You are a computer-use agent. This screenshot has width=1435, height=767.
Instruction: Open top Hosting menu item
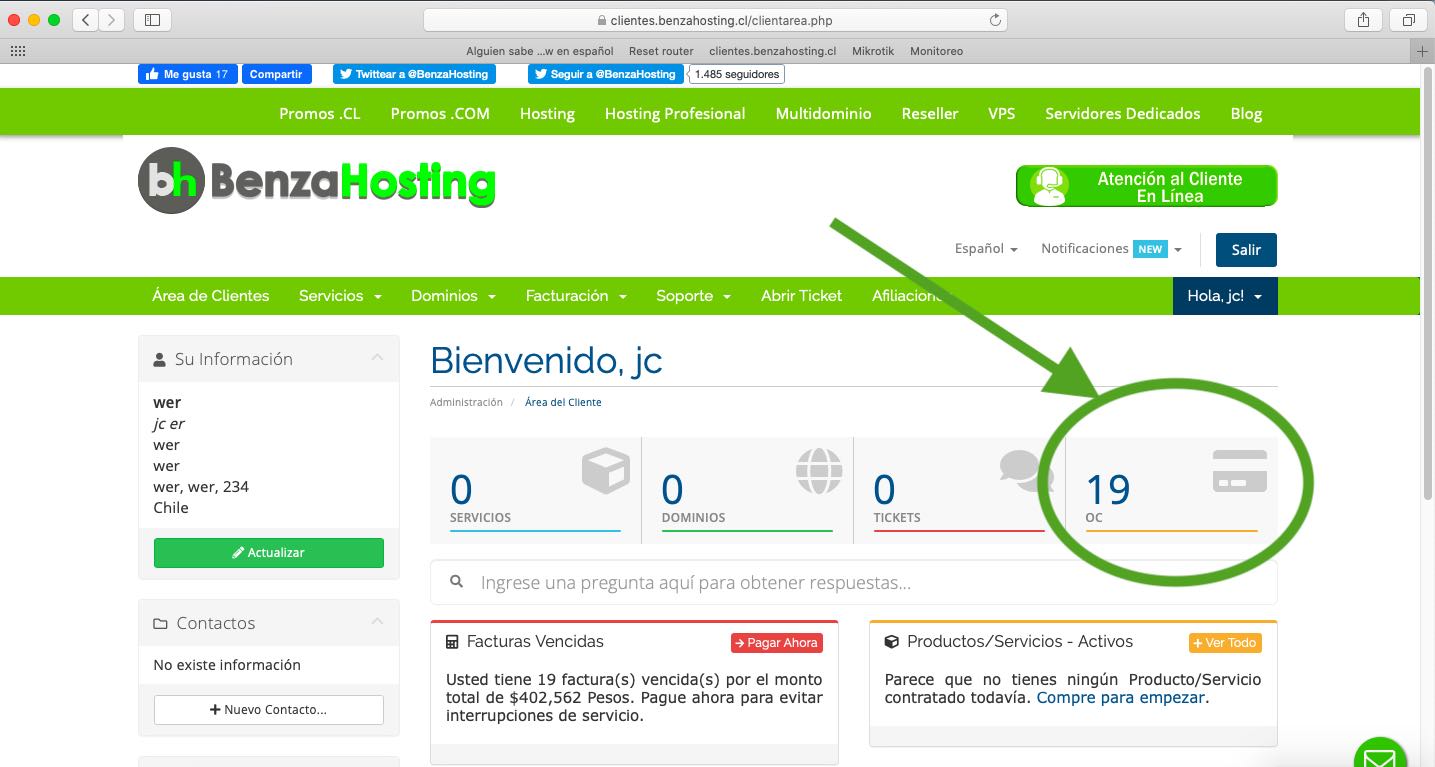(547, 114)
